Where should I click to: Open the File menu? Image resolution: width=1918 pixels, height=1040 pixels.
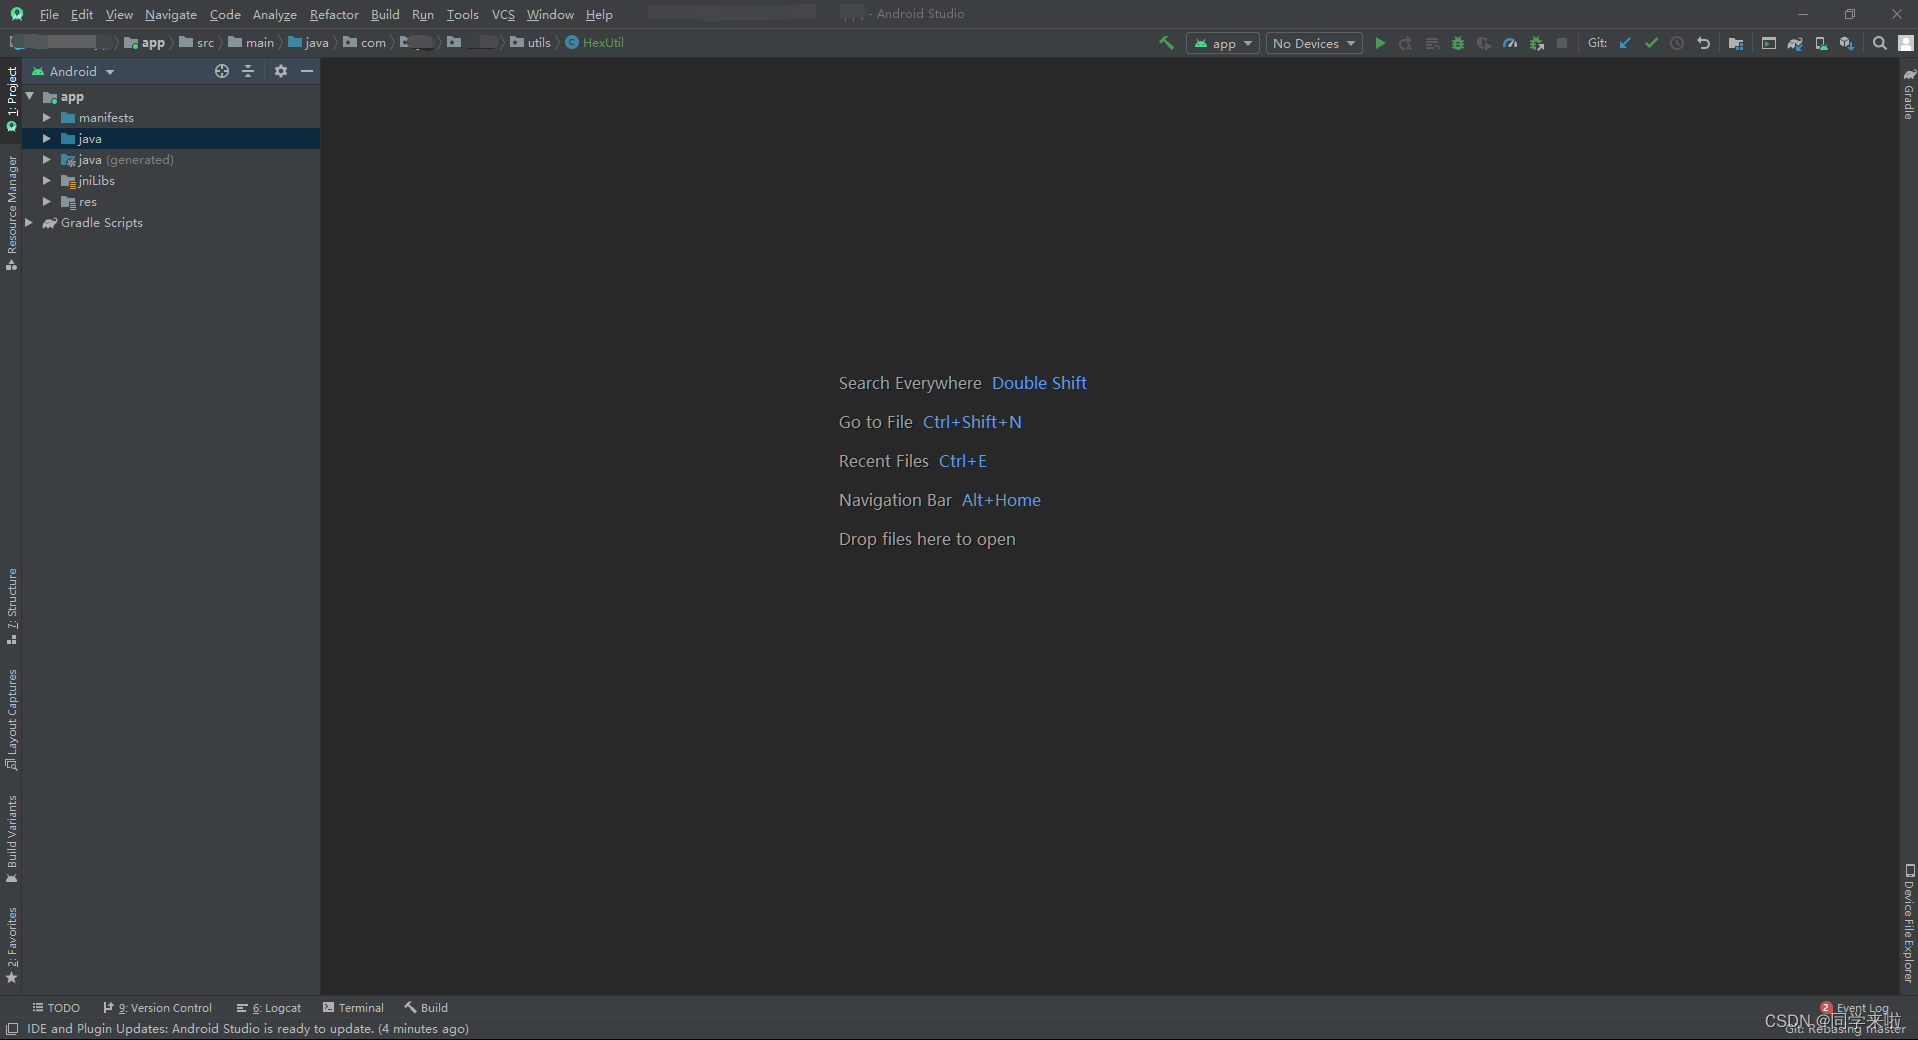[49, 15]
